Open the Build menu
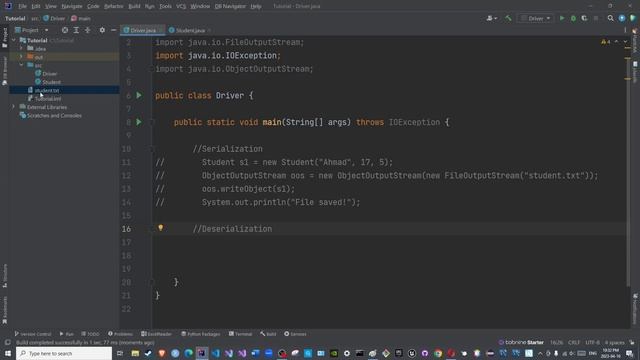The width and height of the screenshot is (640, 360). pyautogui.click(x=134, y=7)
